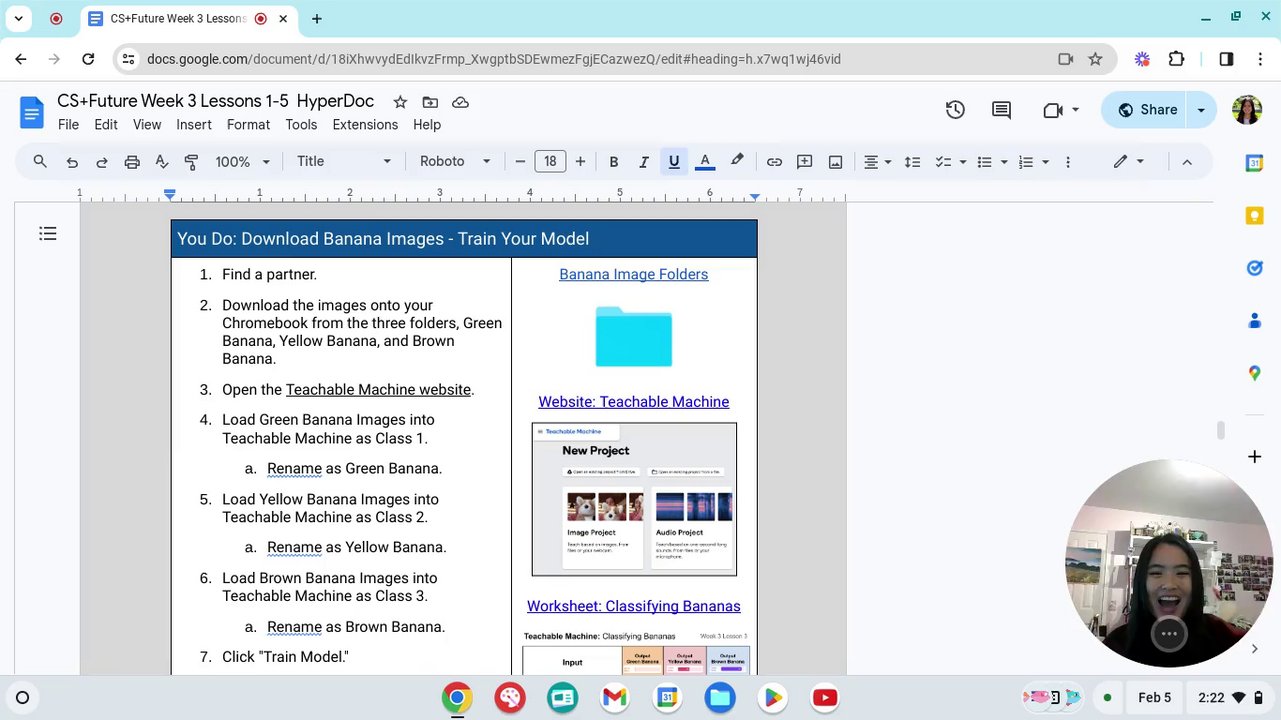Open version history clock icon
This screenshot has width=1281, height=720.
pyautogui.click(x=955, y=110)
